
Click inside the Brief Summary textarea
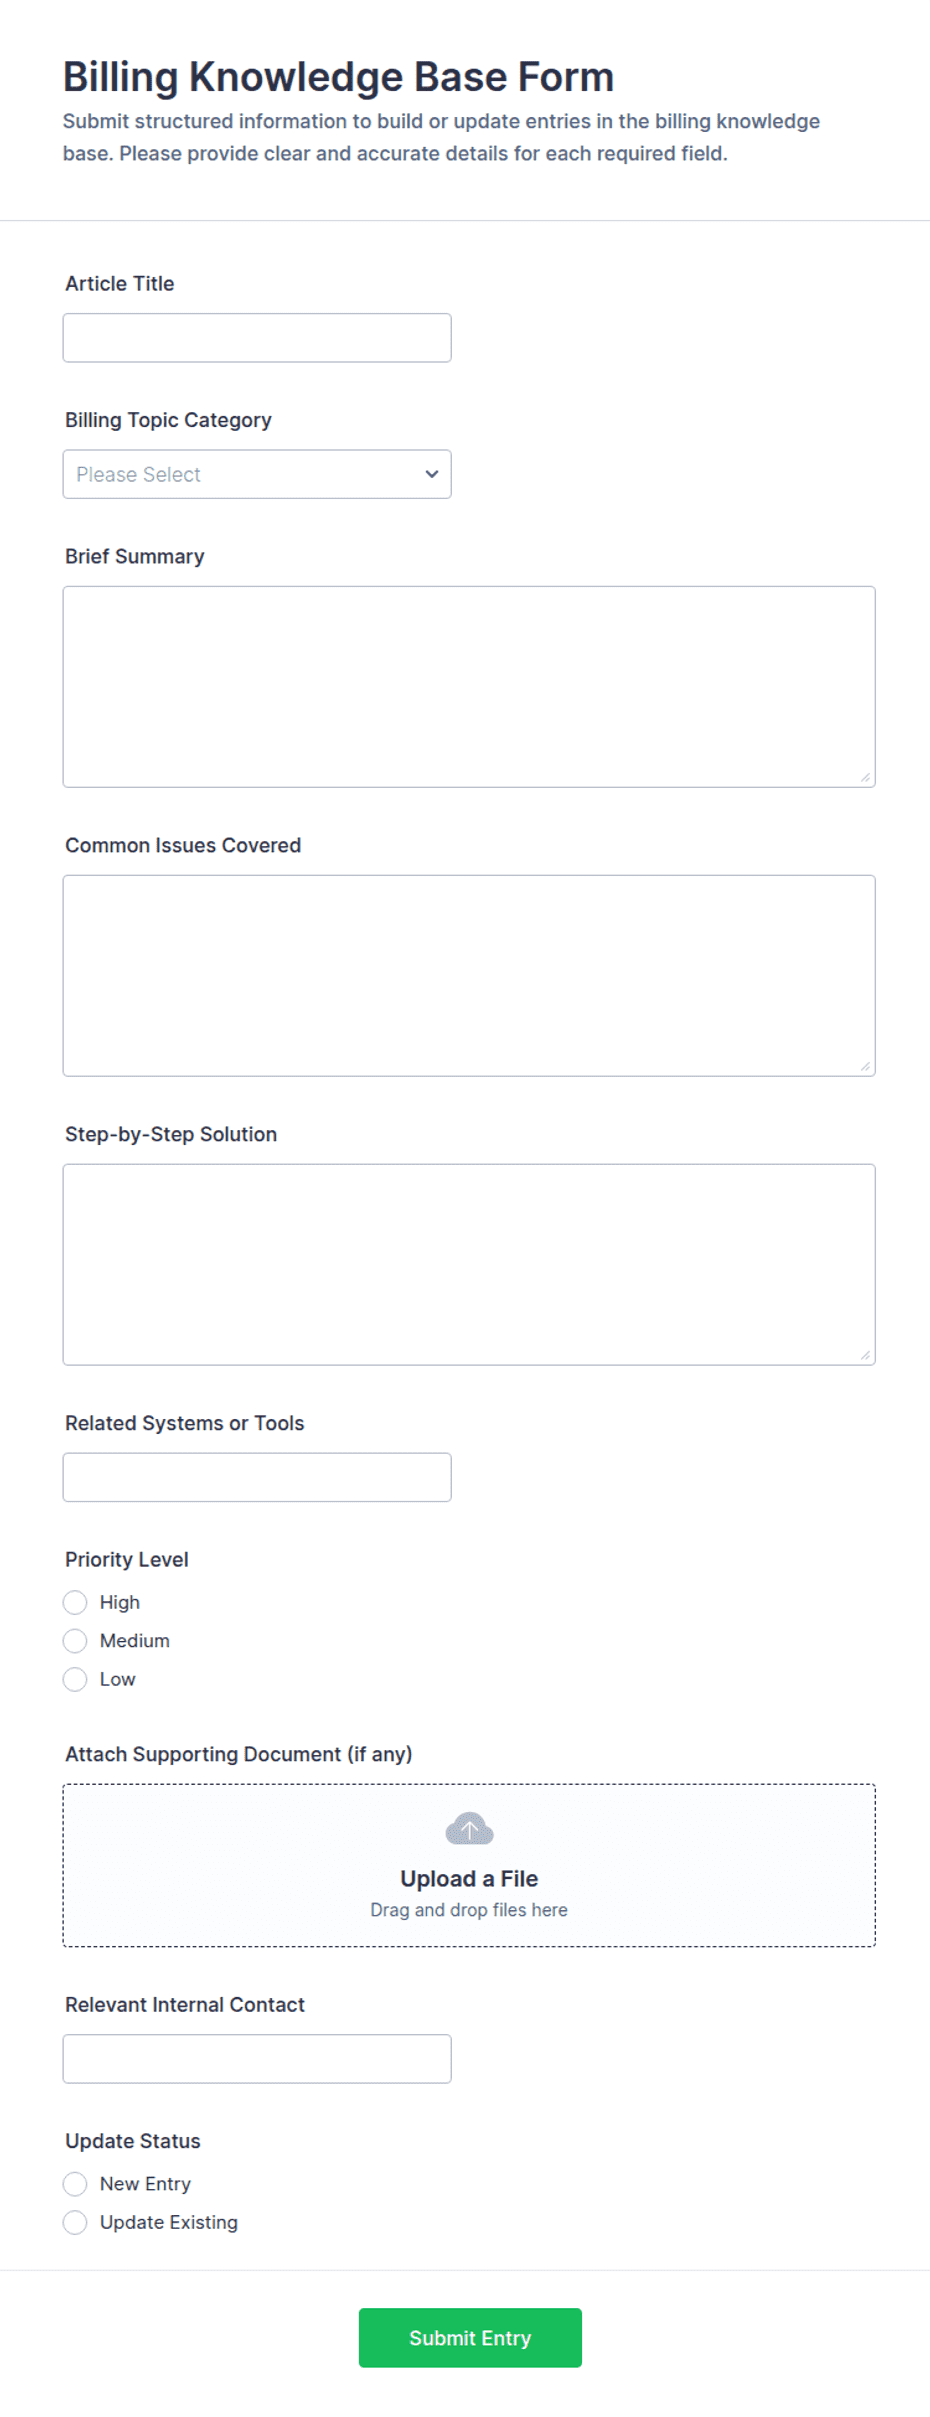(x=469, y=687)
